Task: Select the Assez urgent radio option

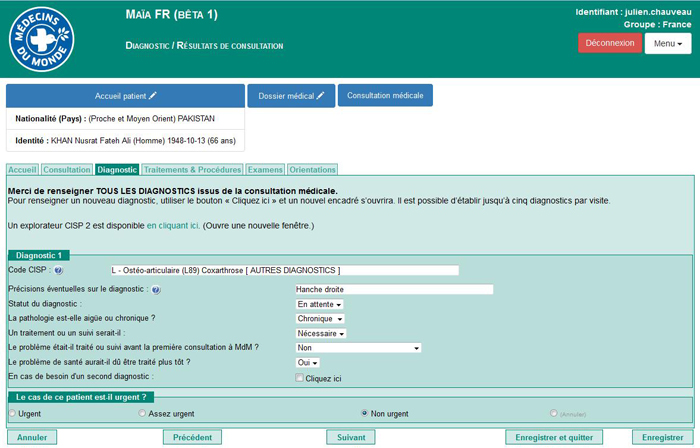Action: click(142, 412)
